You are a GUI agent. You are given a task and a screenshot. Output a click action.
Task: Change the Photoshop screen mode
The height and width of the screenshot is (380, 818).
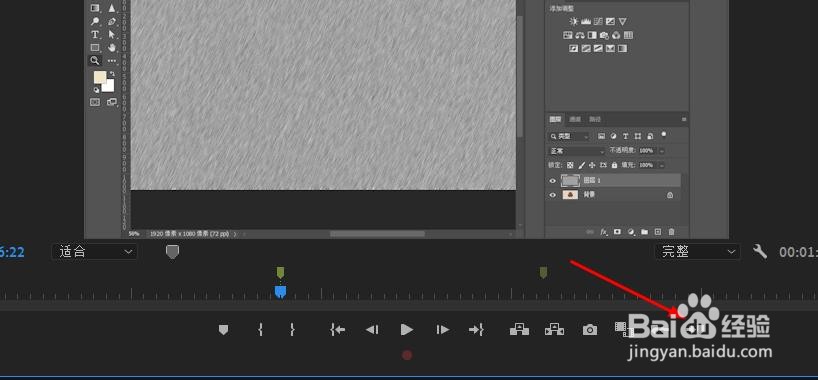pyautogui.click(x=112, y=102)
